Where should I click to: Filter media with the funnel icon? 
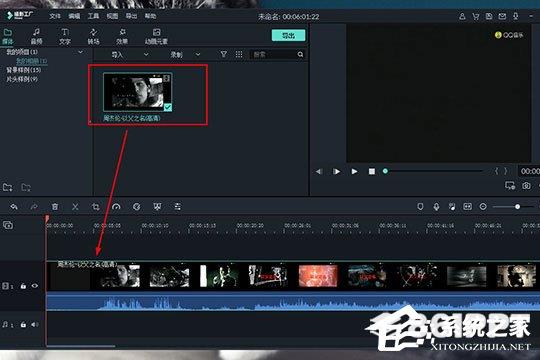pyautogui.click(x=224, y=54)
